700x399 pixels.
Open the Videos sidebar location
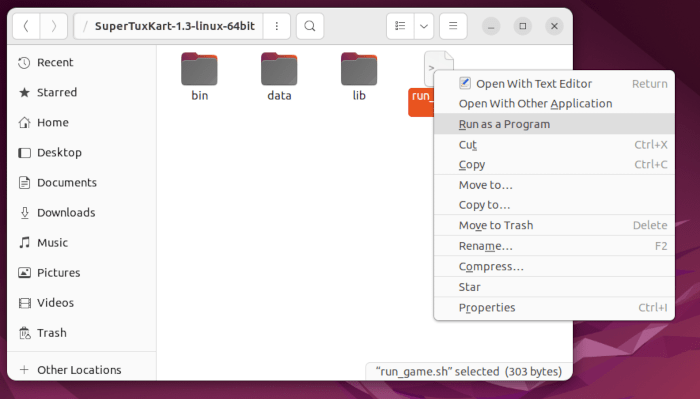click(x=82, y=303)
